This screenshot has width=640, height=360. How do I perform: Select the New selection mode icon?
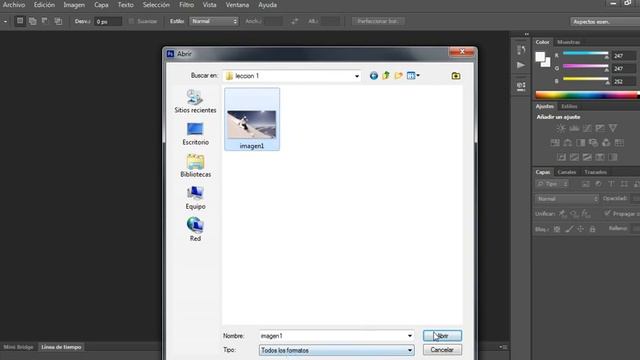(20, 21)
